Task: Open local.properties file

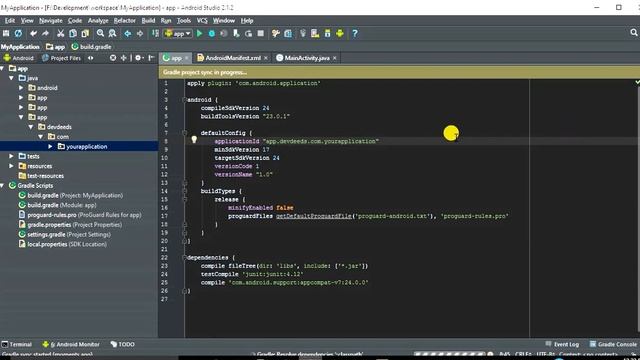Action: click(x=63, y=244)
